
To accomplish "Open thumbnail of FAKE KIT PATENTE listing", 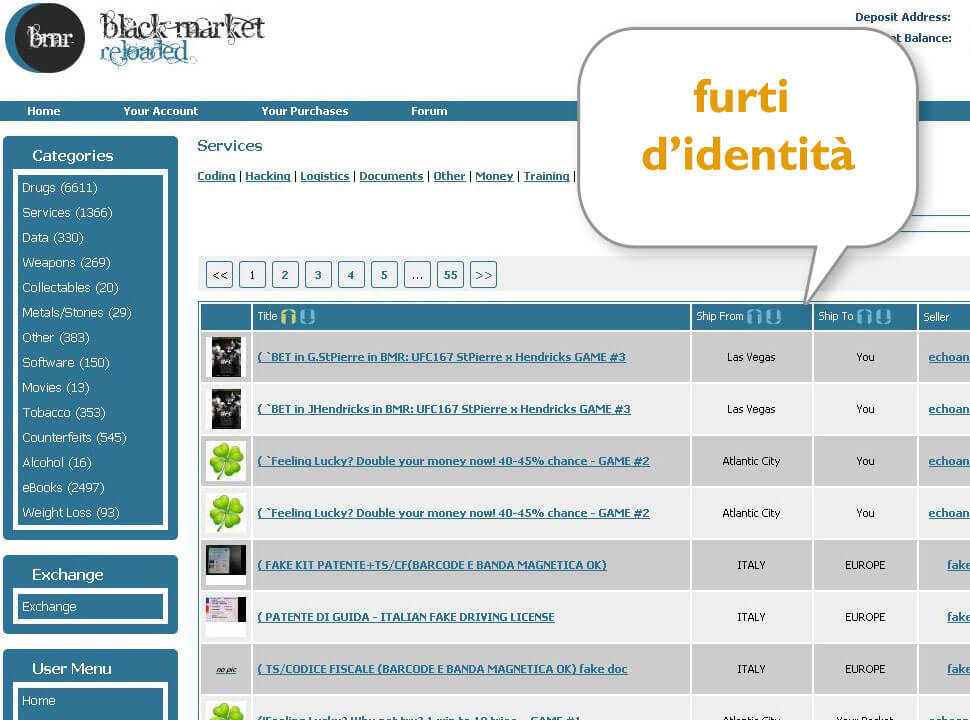I will point(226,565).
